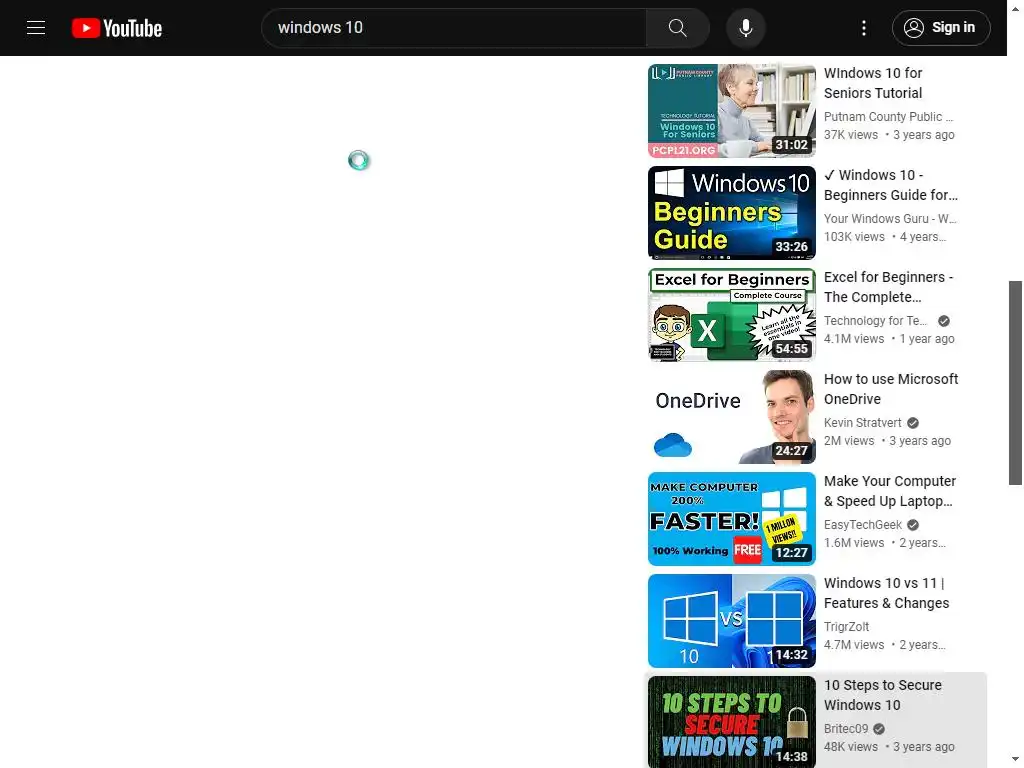Open title '10 Steps to Secure Windows 10'
Viewport: 1024px width, 768px height.
(x=882, y=694)
